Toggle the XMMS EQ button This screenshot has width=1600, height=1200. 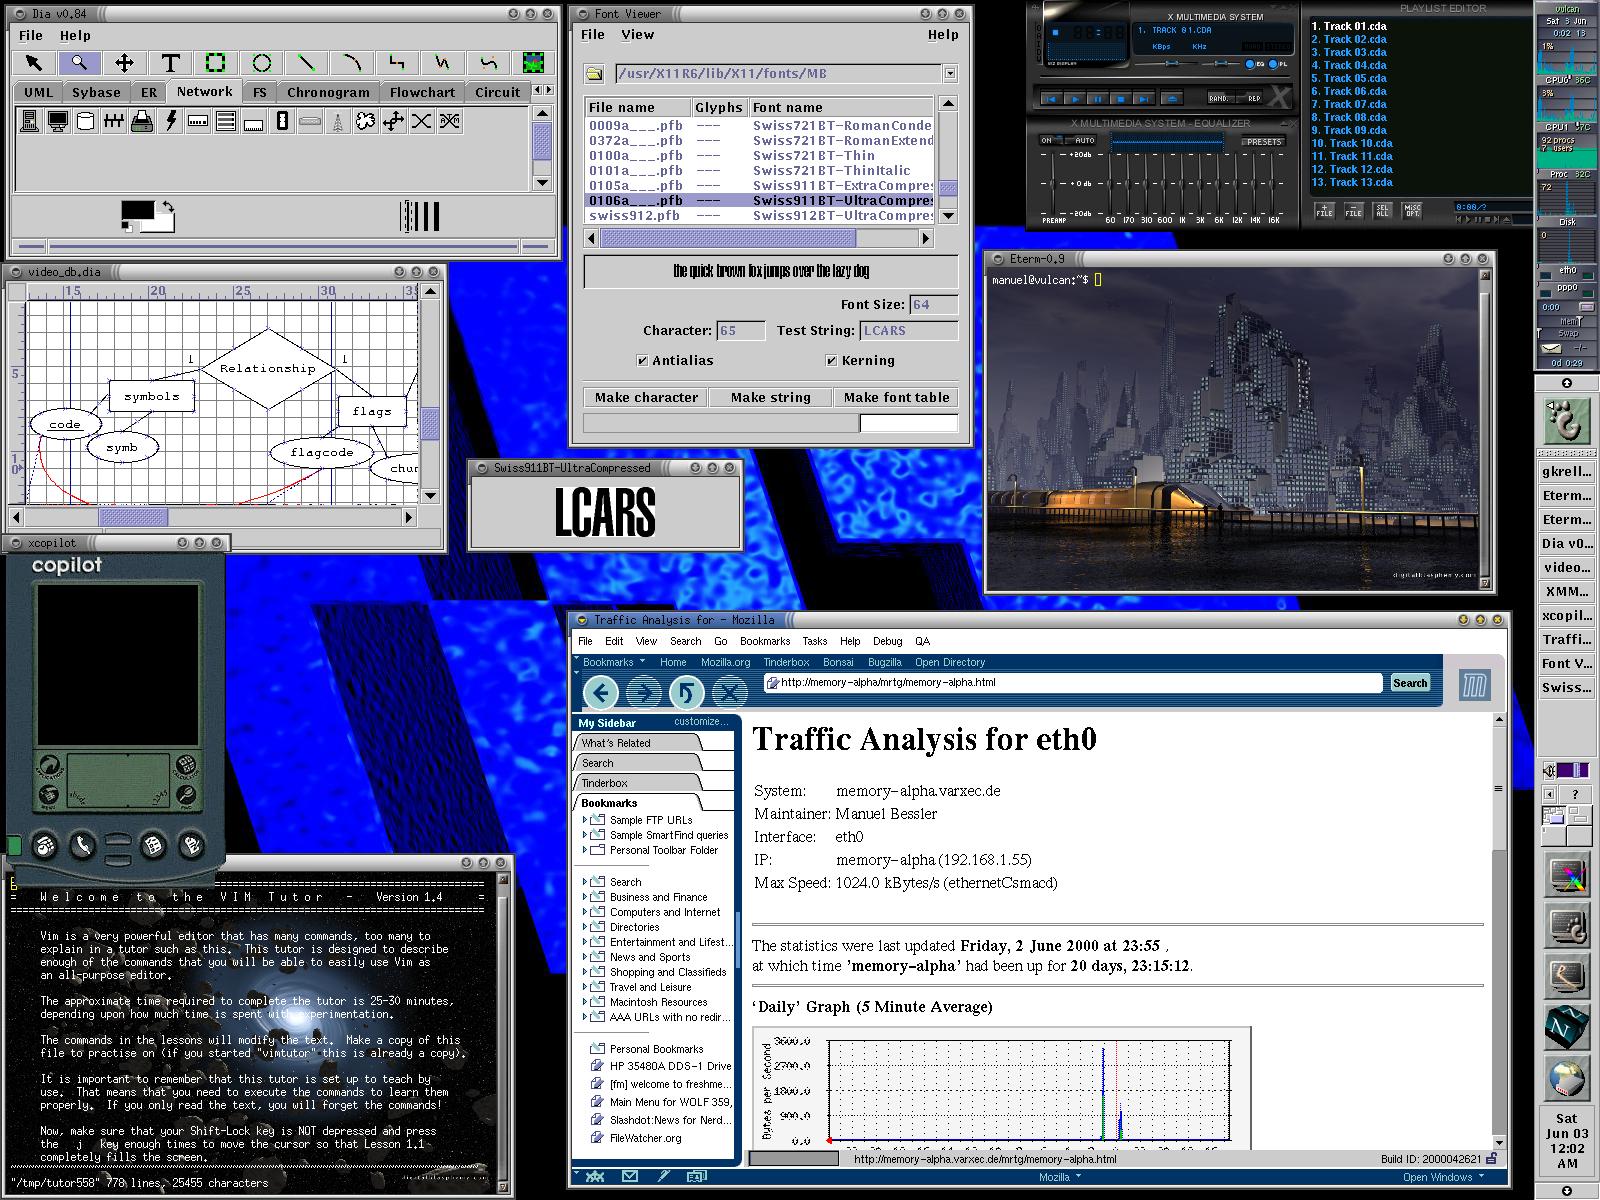tap(1254, 64)
